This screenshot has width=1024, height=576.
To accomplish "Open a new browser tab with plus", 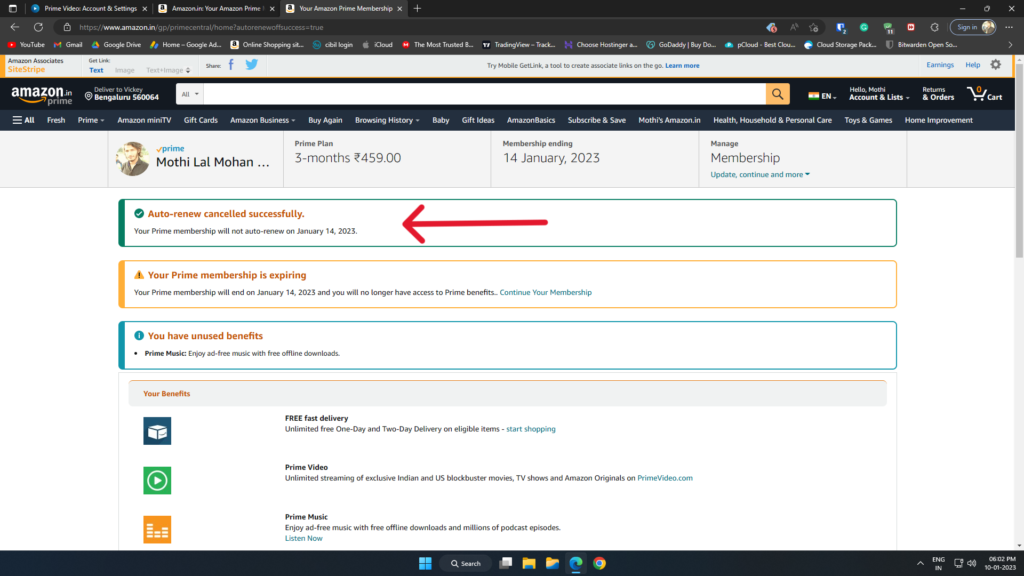I will click(417, 8).
